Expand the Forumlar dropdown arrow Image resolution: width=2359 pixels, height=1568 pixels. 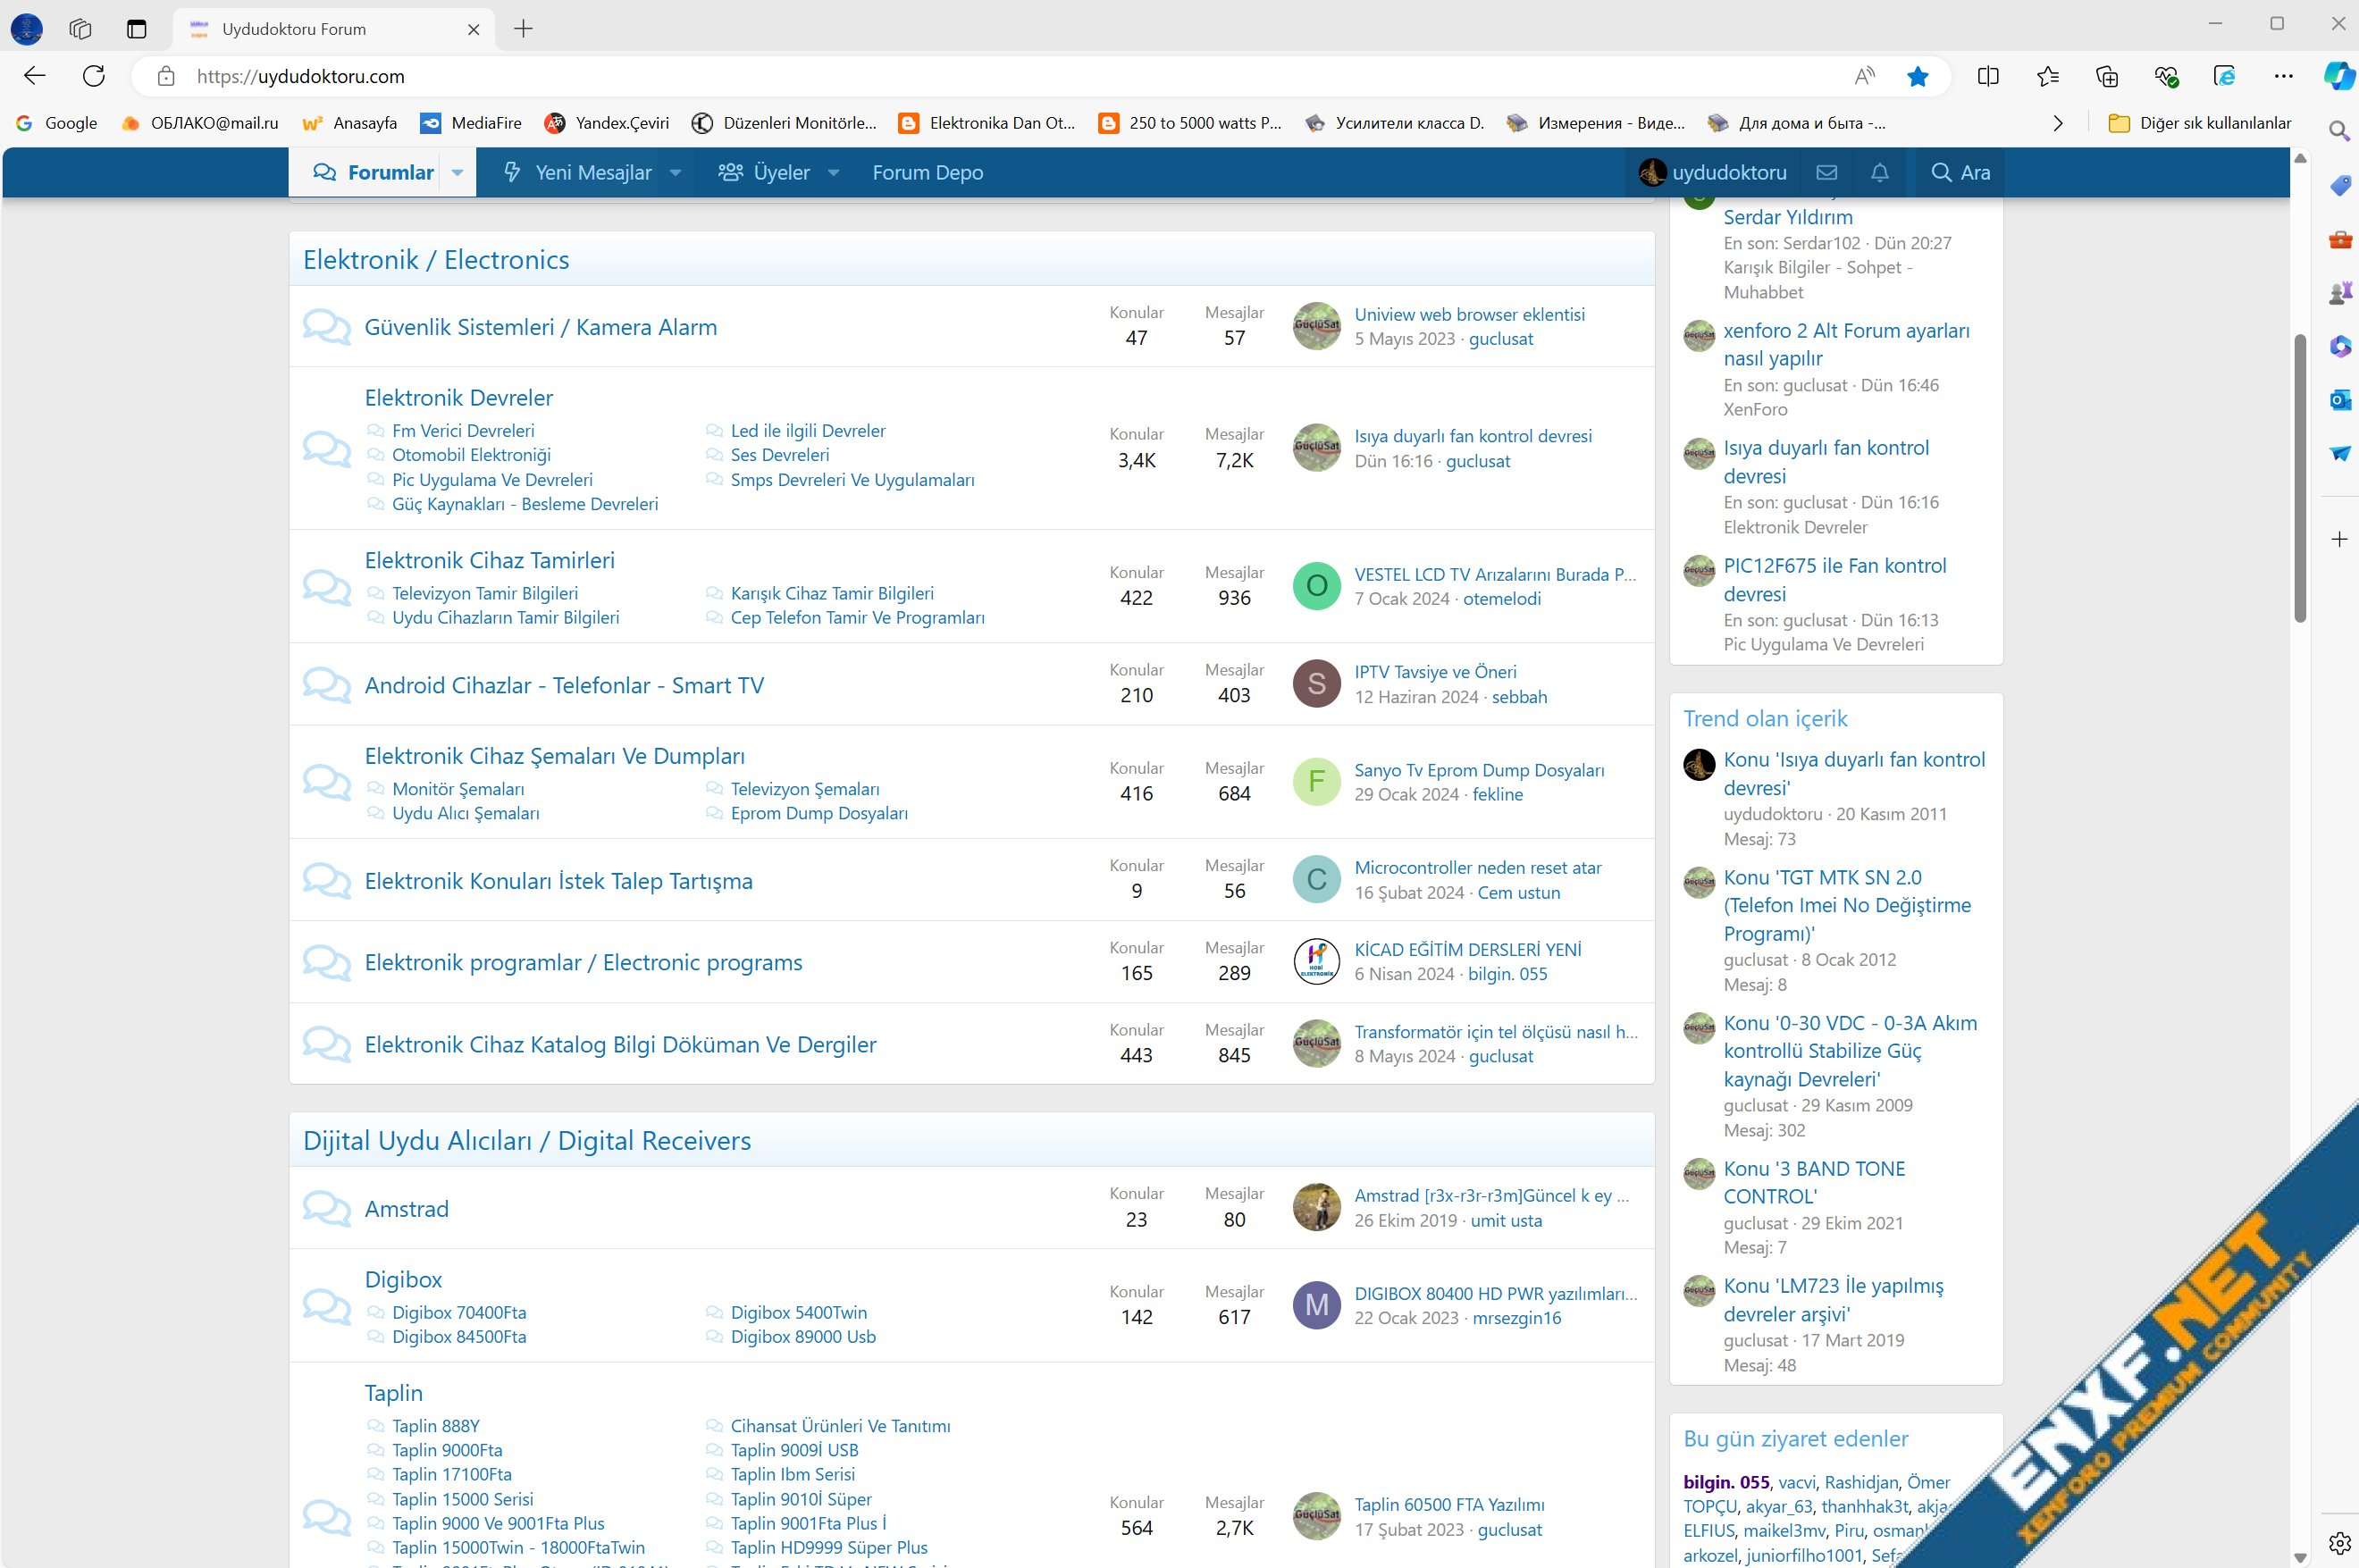[458, 172]
